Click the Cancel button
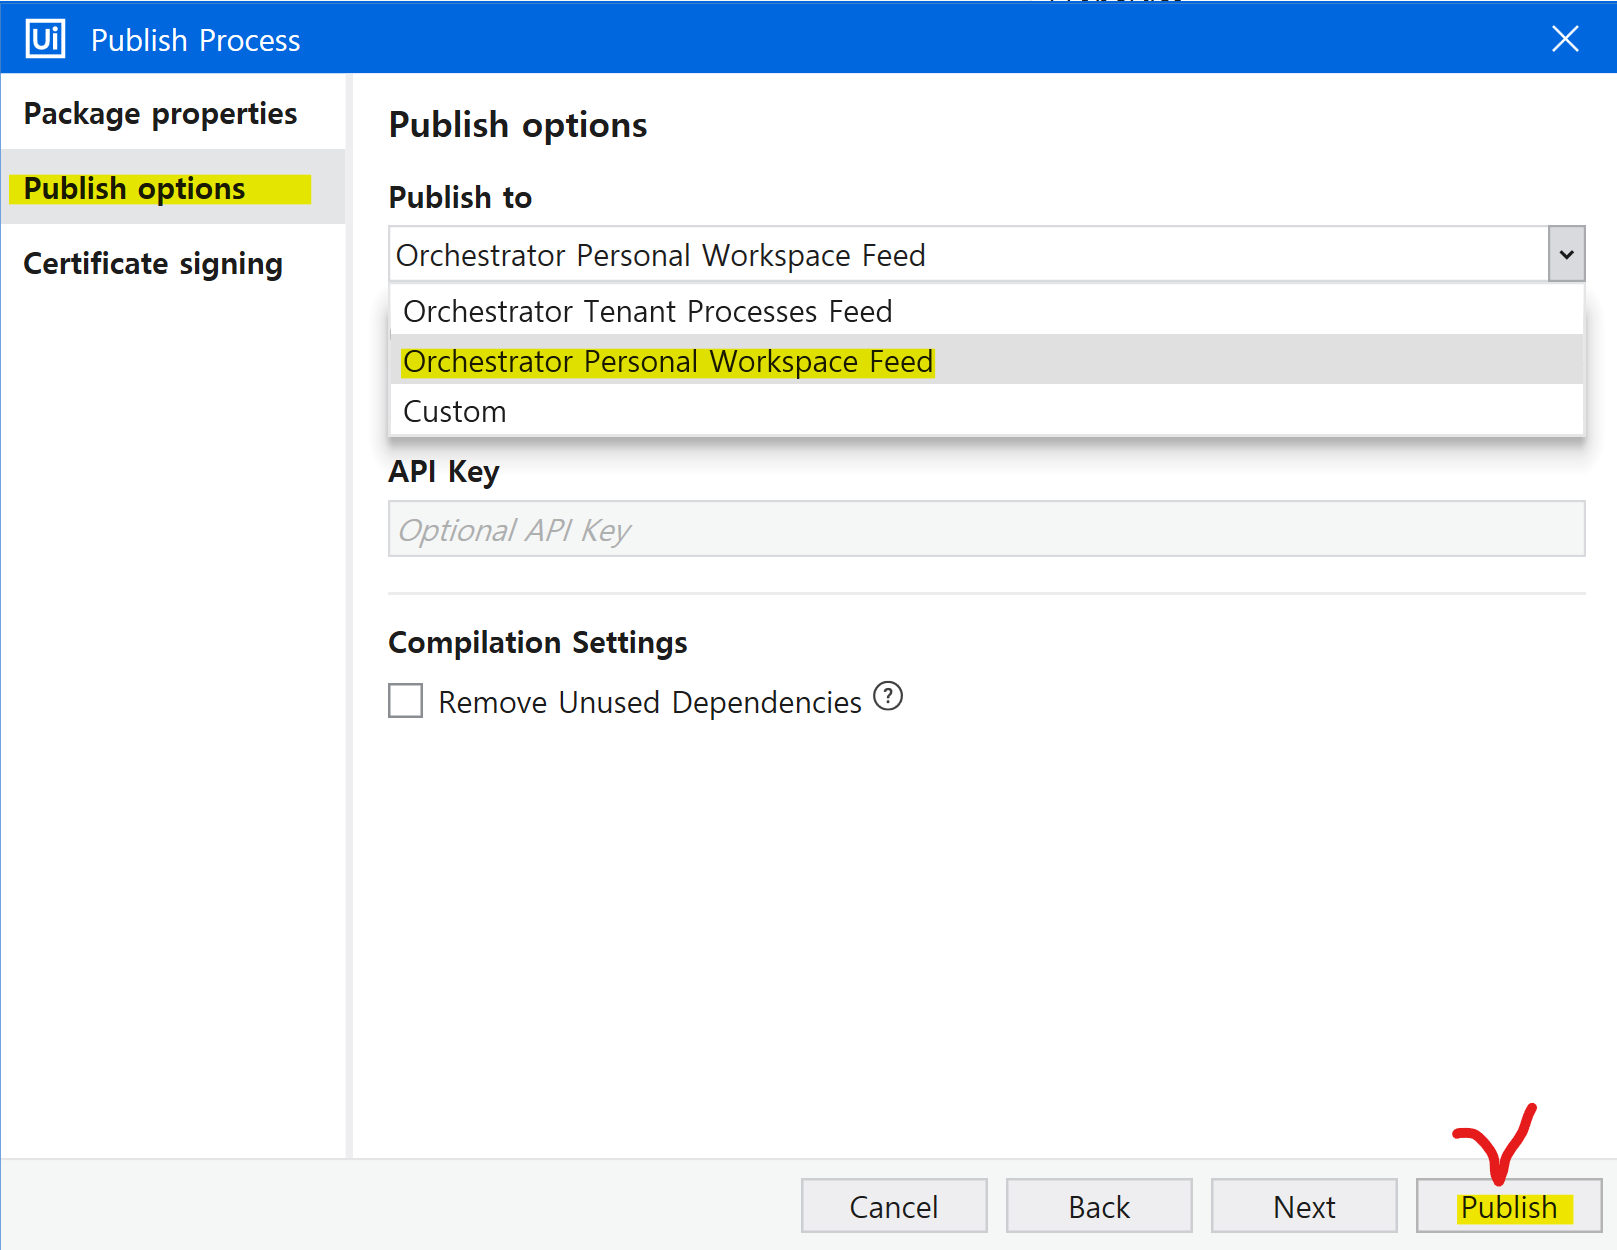 [x=894, y=1206]
